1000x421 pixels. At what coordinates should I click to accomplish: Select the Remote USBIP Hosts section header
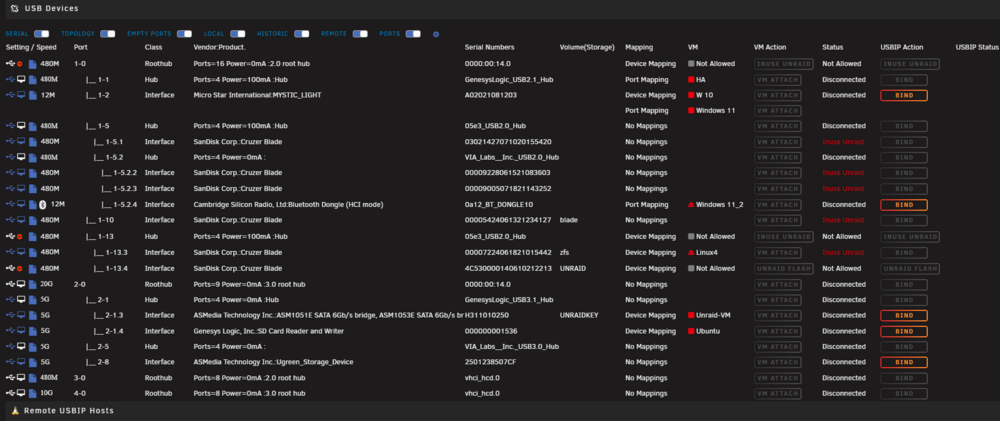[69, 411]
